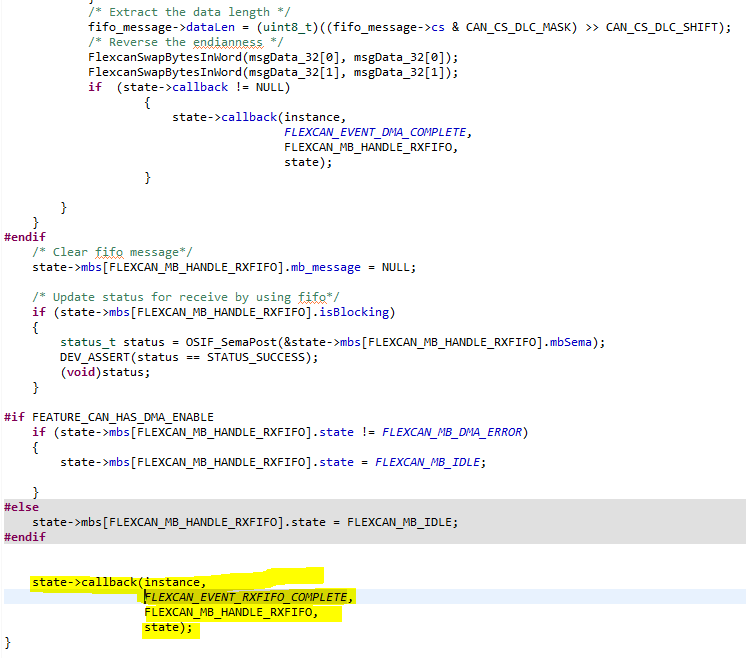Click the FlexcanSwapBytesInWord call using msgData_32[0]
This screenshot has height=658, width=746.
(x=273, y=58)
